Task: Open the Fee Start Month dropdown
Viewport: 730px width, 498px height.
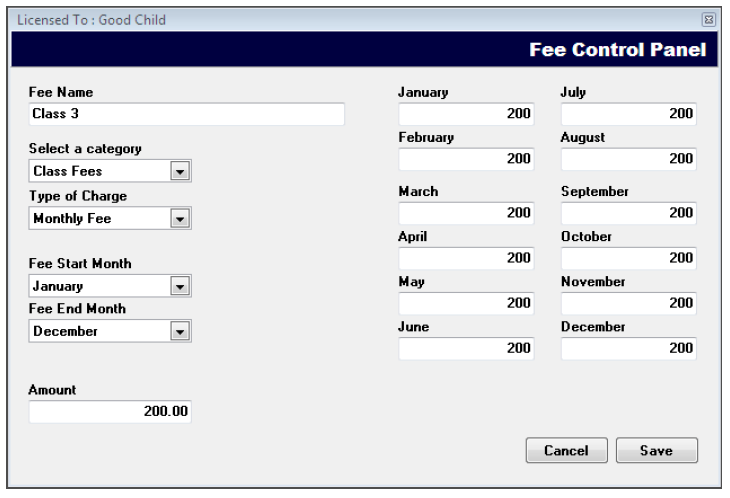Action: pos(181,286)
